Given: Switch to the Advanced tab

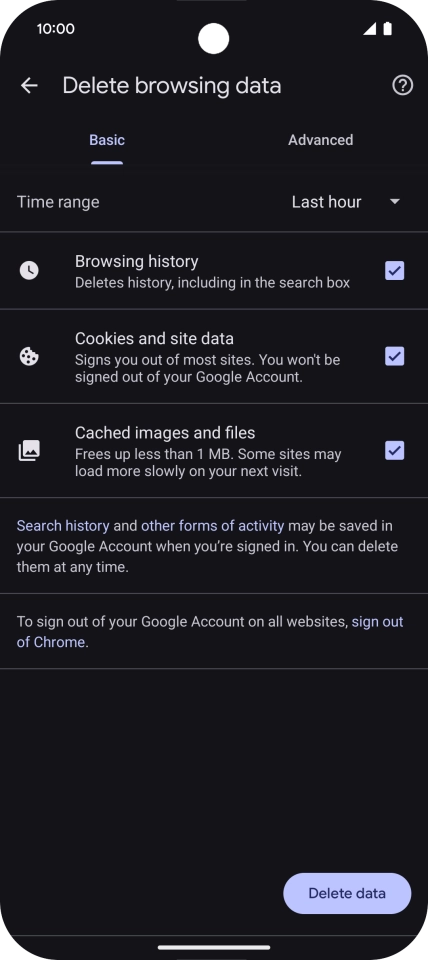Looking at the screenshot, I should pos(321,140).
